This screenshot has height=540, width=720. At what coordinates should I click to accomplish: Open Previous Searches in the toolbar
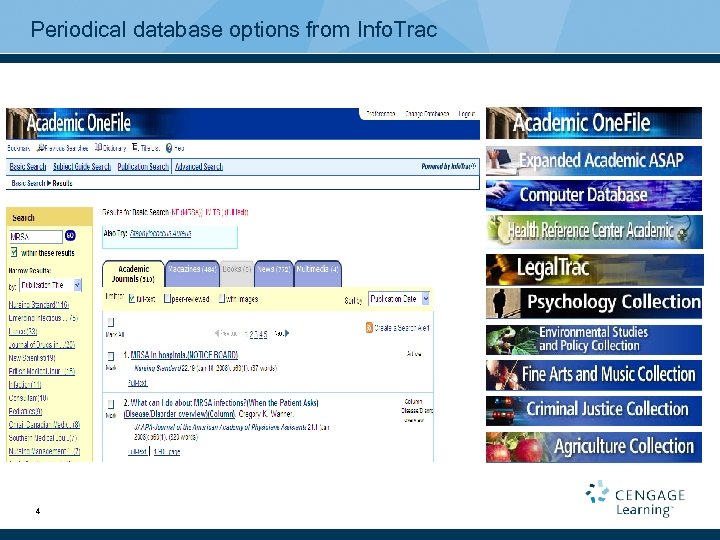[x=62, y=148]
